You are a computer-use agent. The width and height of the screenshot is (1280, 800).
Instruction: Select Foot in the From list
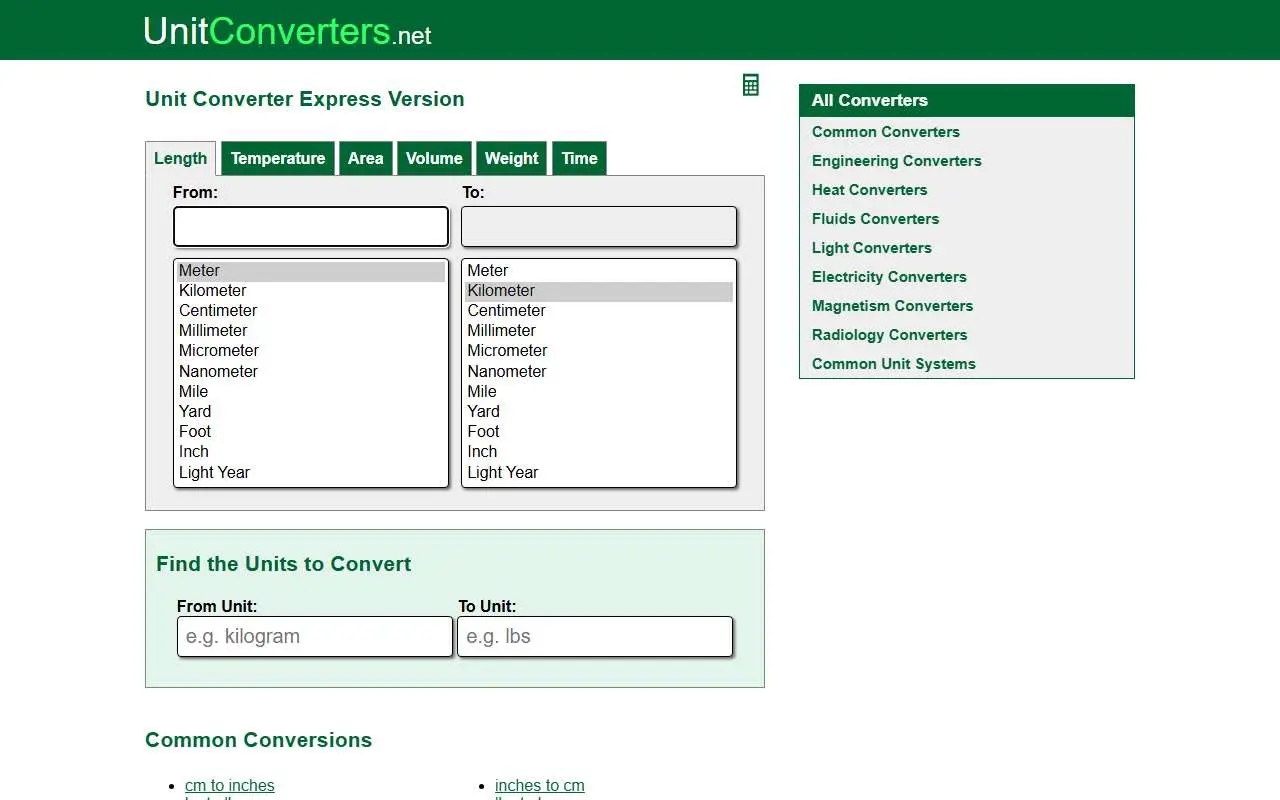(x=311, y=432)
